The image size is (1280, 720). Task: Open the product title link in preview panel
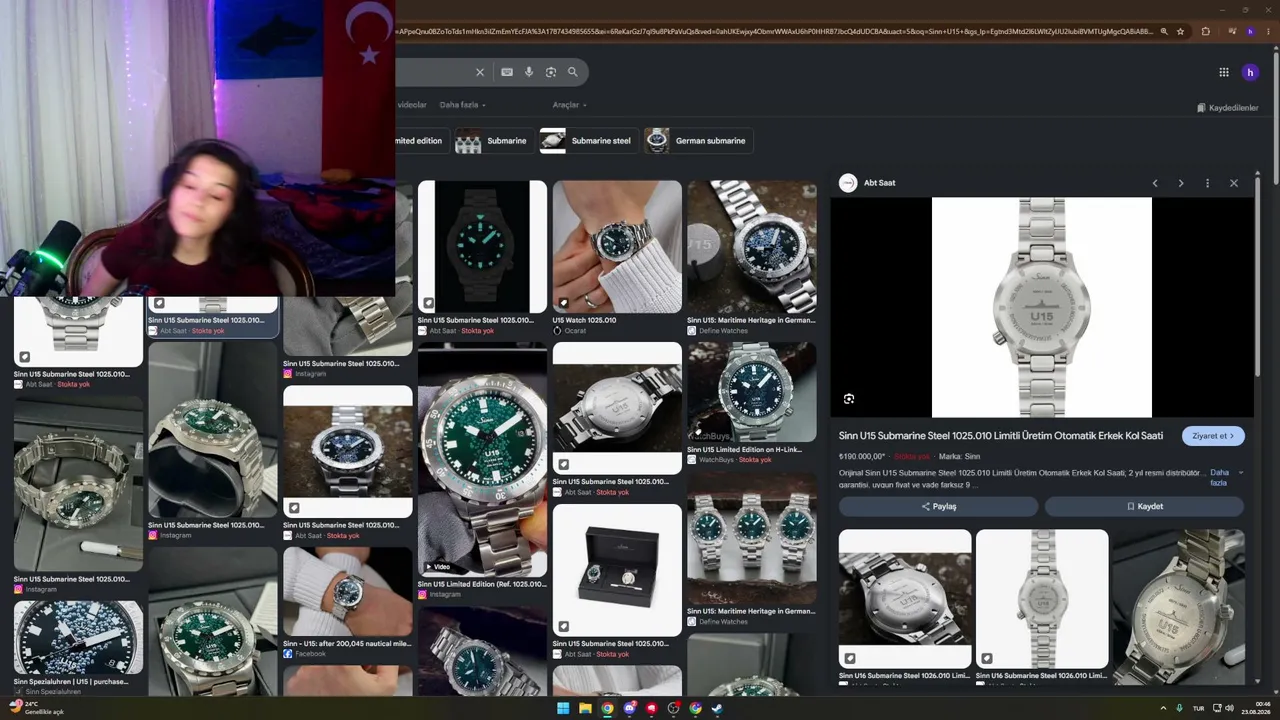point(1001,436)
